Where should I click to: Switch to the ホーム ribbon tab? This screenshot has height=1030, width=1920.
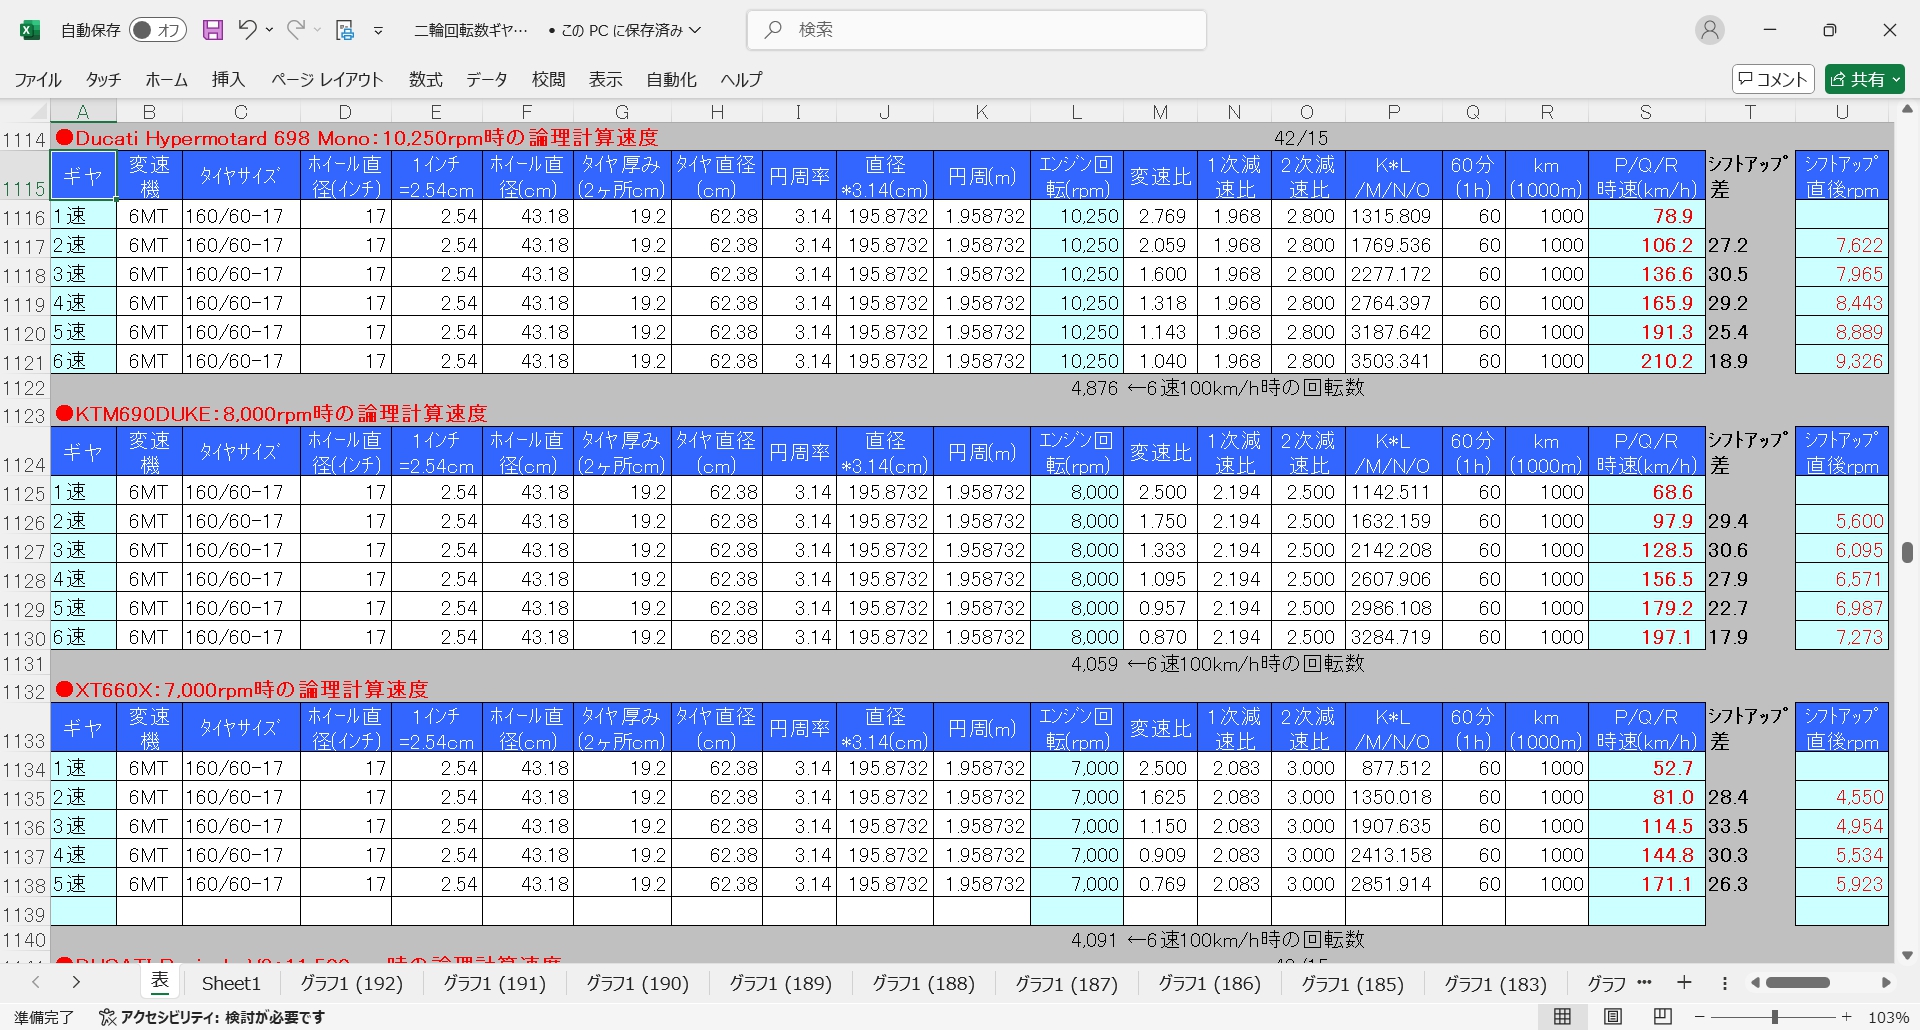166,79
